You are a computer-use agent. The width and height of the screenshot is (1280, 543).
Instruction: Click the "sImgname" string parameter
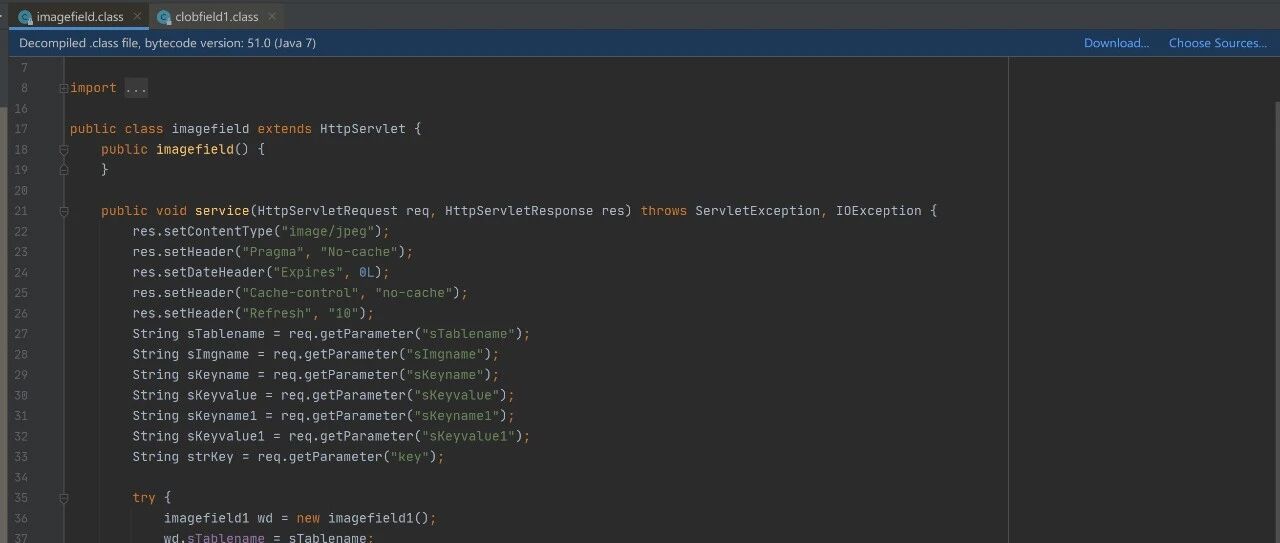445,354
